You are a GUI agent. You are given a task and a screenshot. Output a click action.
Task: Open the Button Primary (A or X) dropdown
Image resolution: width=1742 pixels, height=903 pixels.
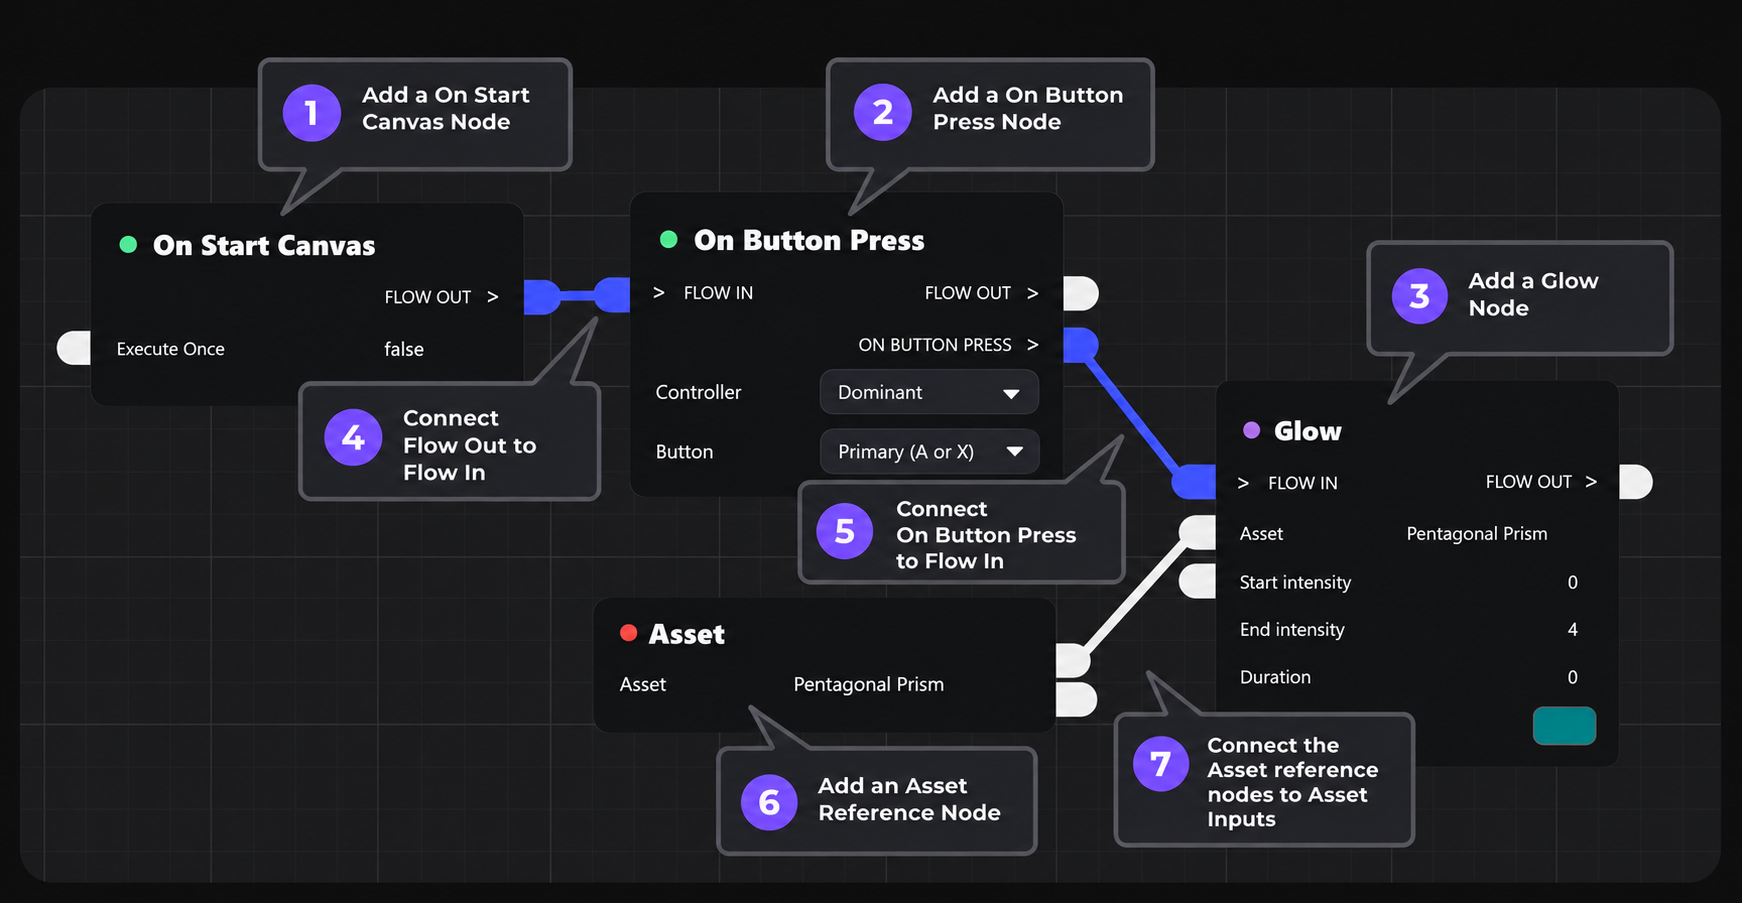coord(929,452)
